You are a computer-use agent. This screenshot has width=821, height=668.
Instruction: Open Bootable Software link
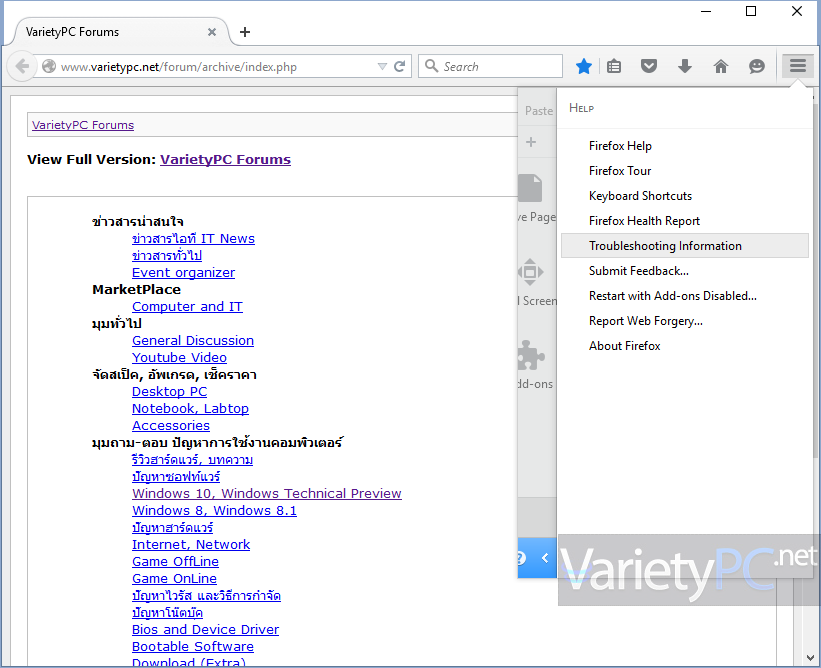(193, 647)
